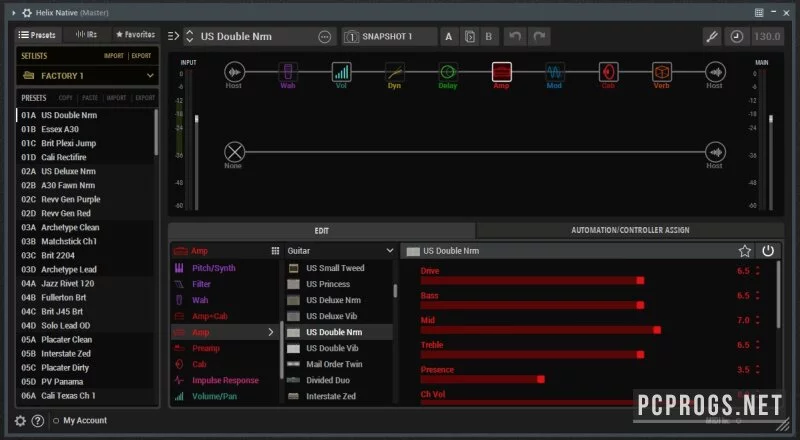Redo the last edit

point(539,36)
